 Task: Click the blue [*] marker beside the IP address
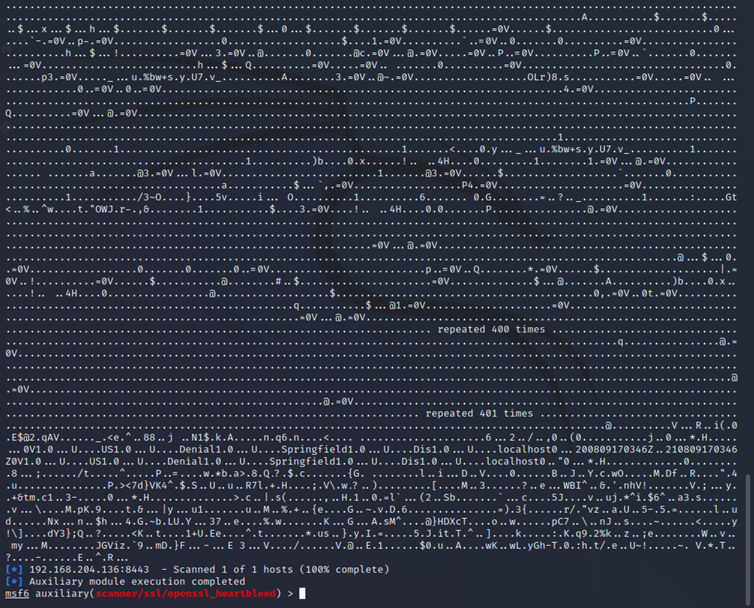pyautogui.click(x=13, y=570)
